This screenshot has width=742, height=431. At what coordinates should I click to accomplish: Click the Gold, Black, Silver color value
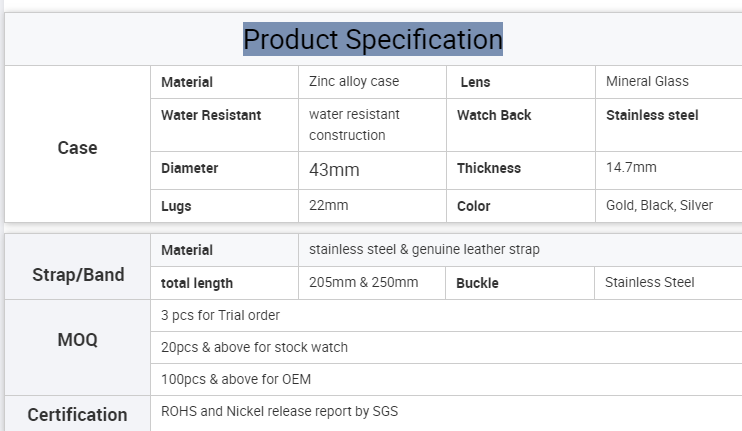(x=659, y=205)
